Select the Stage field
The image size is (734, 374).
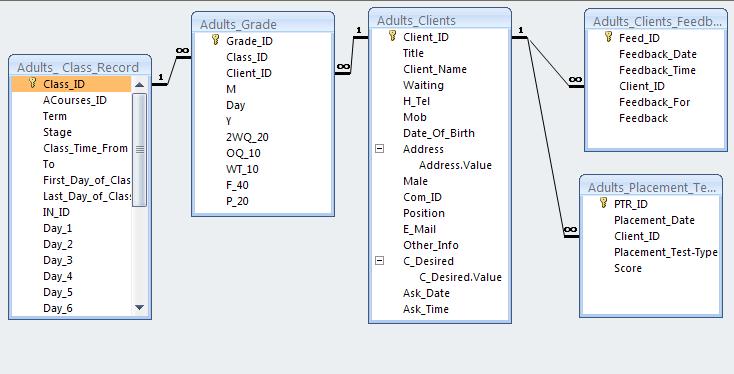coord(57,132)
